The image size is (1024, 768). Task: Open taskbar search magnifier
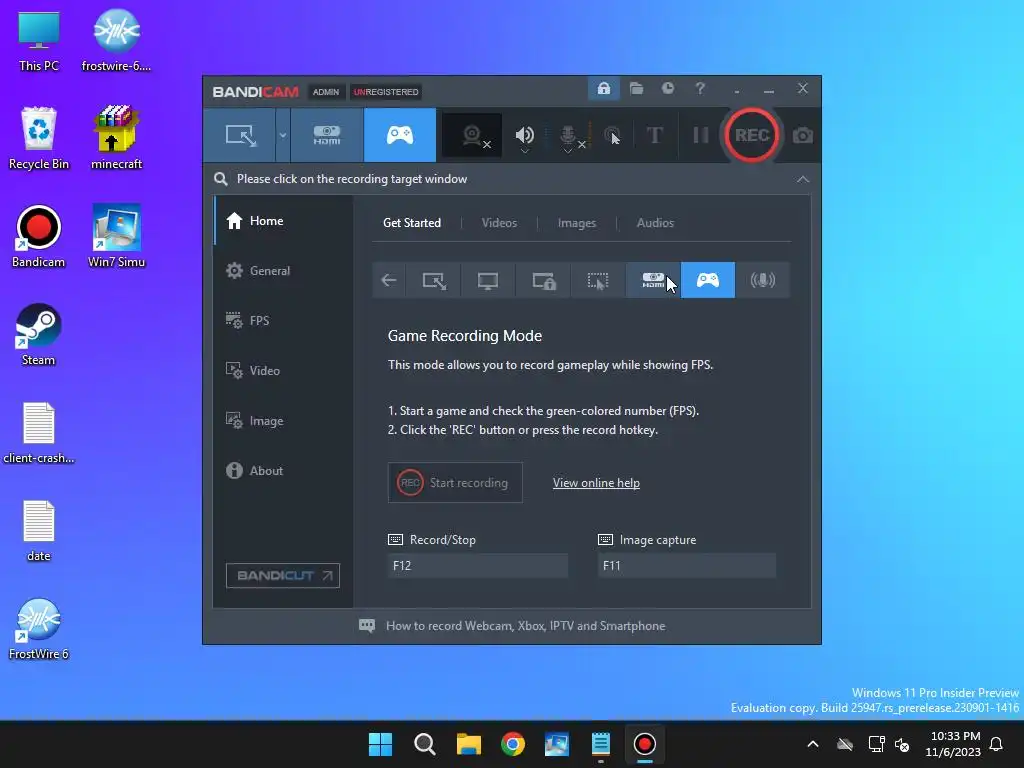(x=424, y=744)
